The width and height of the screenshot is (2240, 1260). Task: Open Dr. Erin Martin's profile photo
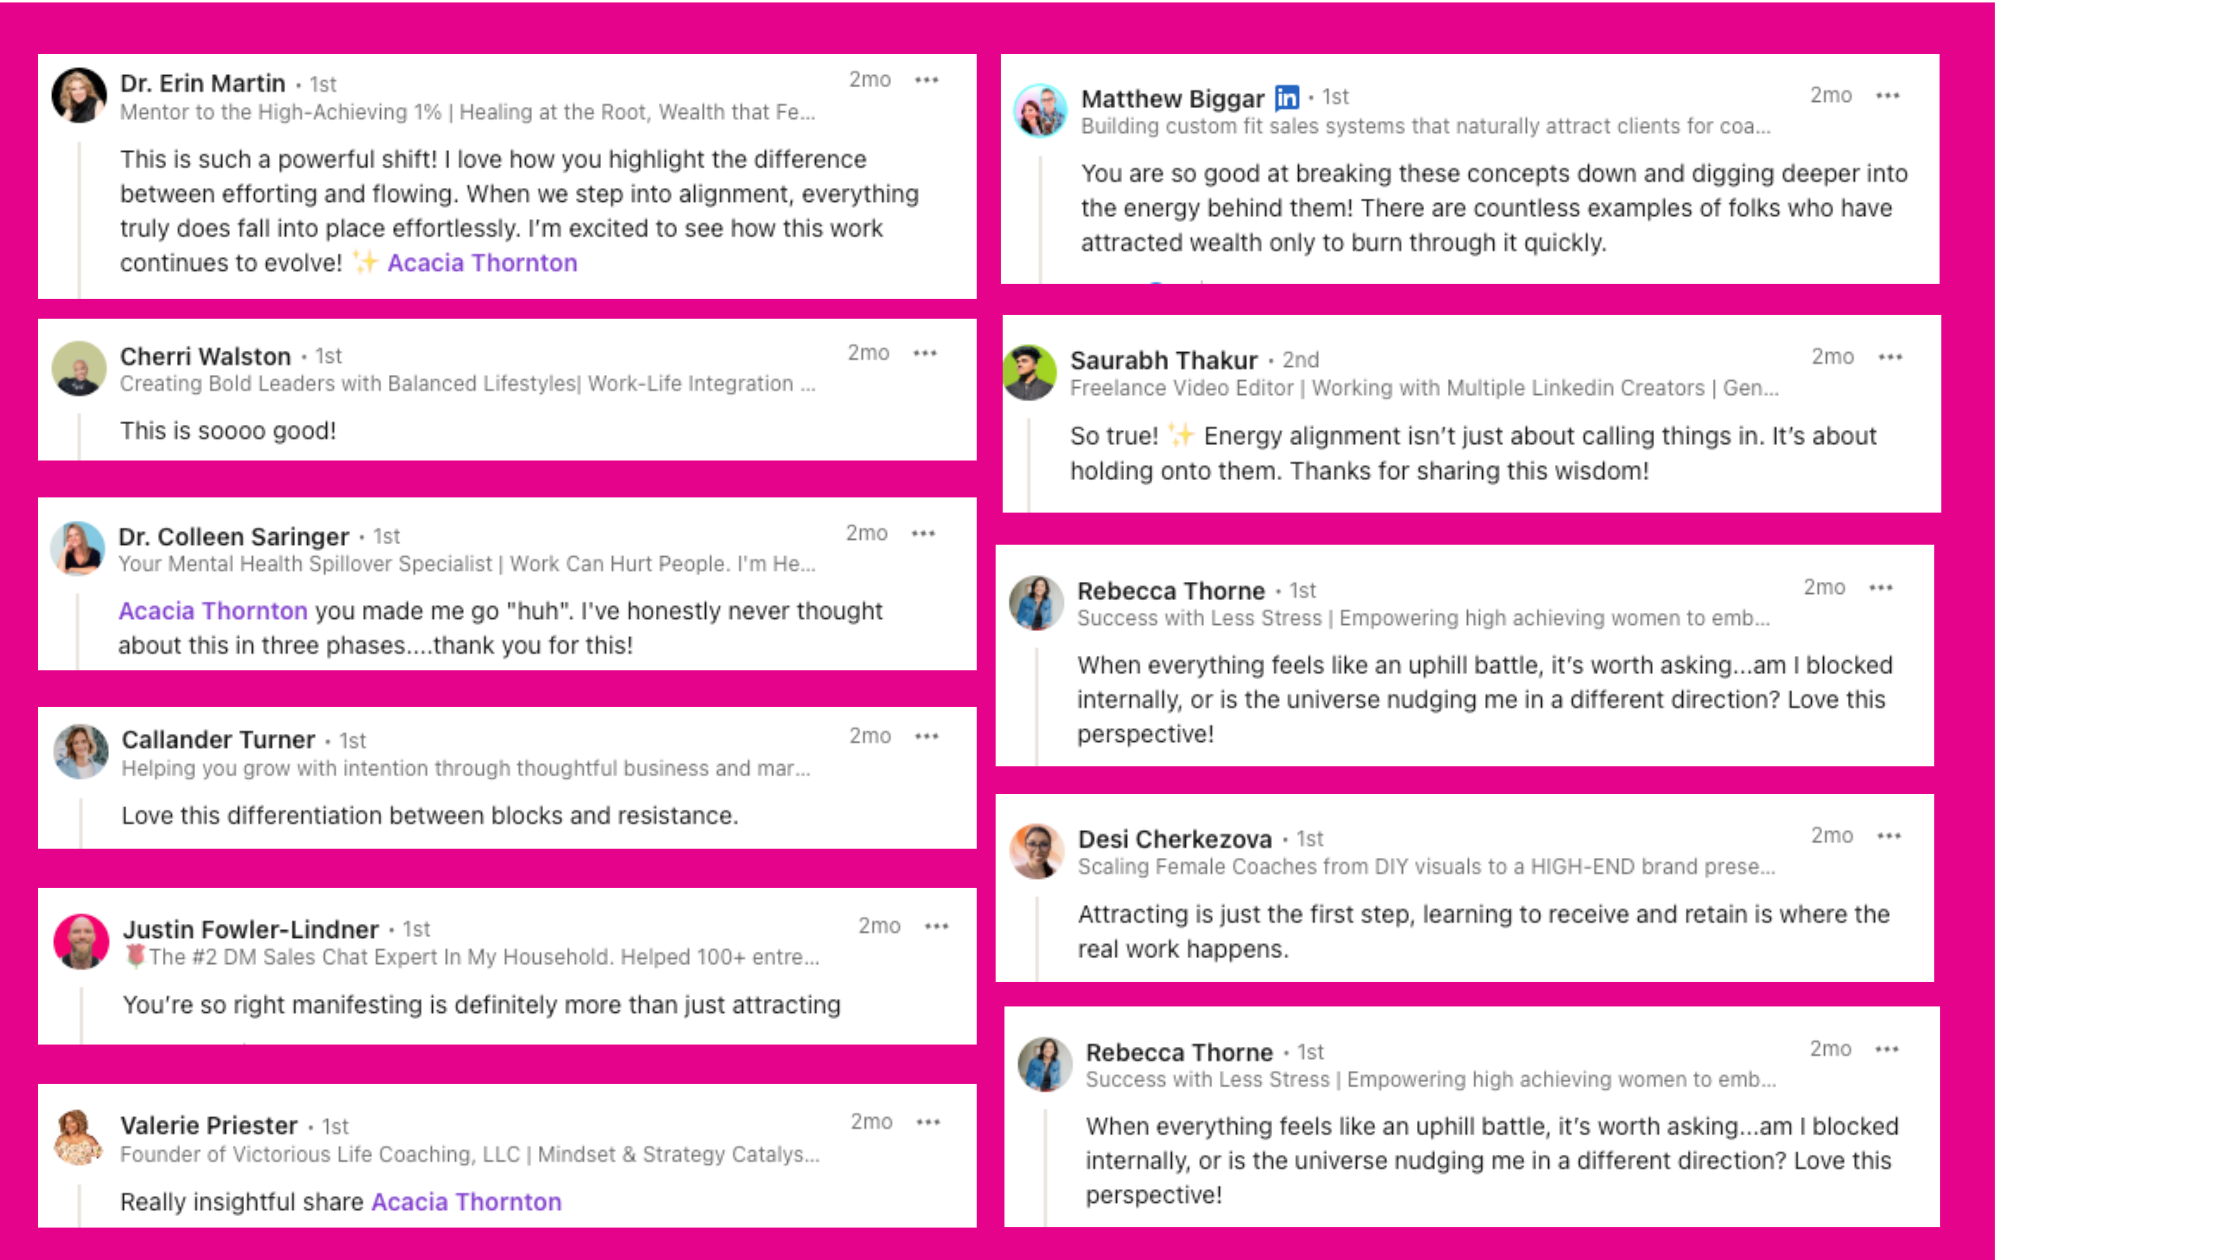coord(79,96)
